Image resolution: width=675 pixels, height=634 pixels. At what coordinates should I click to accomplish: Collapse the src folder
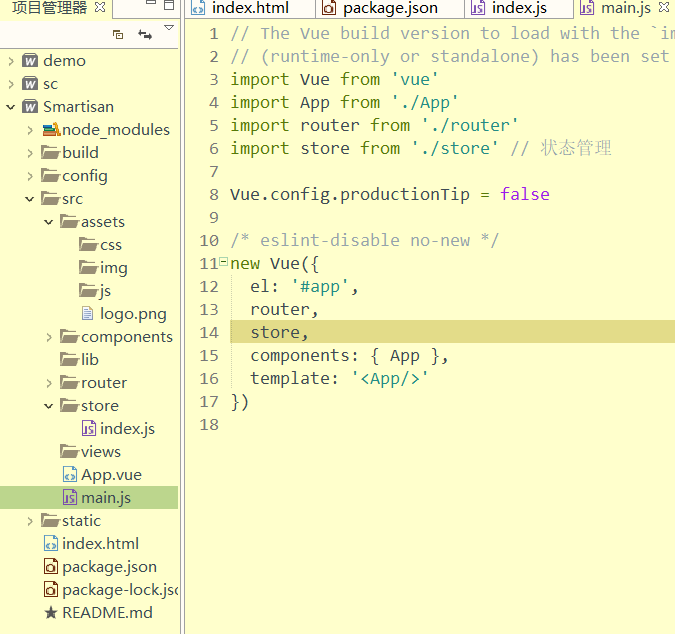[x=30, y=199]
